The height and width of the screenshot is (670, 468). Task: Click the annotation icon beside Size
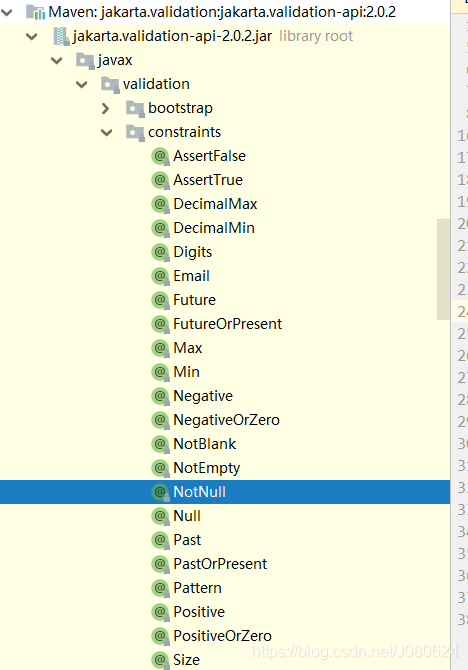(x=160, y=660)
